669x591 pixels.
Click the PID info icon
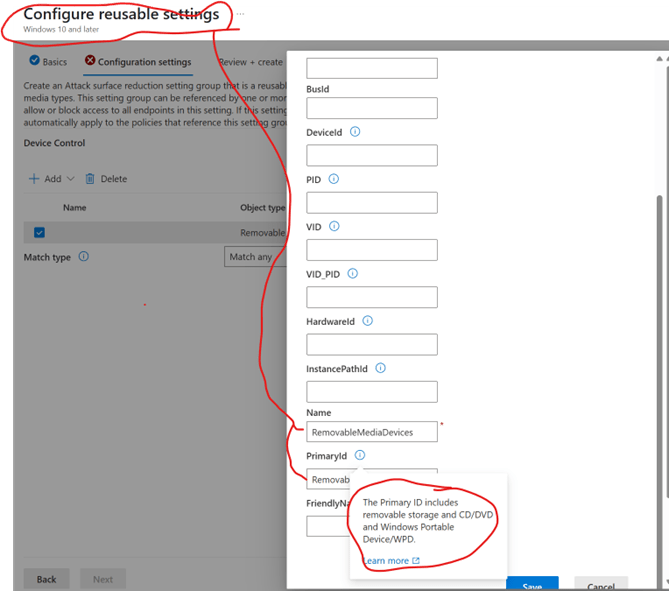(333, 179)
